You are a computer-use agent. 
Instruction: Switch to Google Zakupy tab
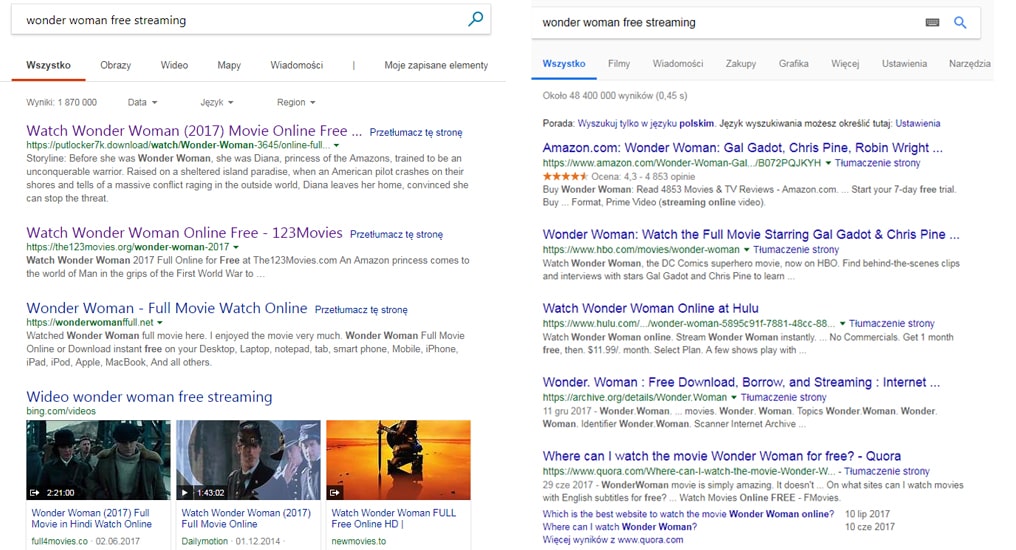pyautogui.click(x=741, y=63)
